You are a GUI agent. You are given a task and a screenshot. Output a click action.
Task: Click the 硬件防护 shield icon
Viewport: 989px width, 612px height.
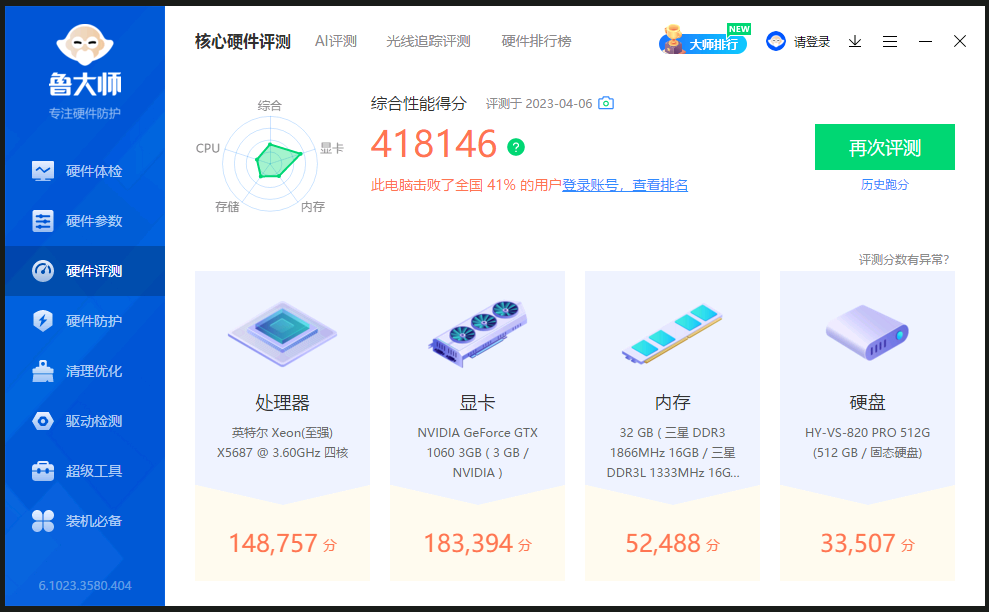click(x=43, y=321)
